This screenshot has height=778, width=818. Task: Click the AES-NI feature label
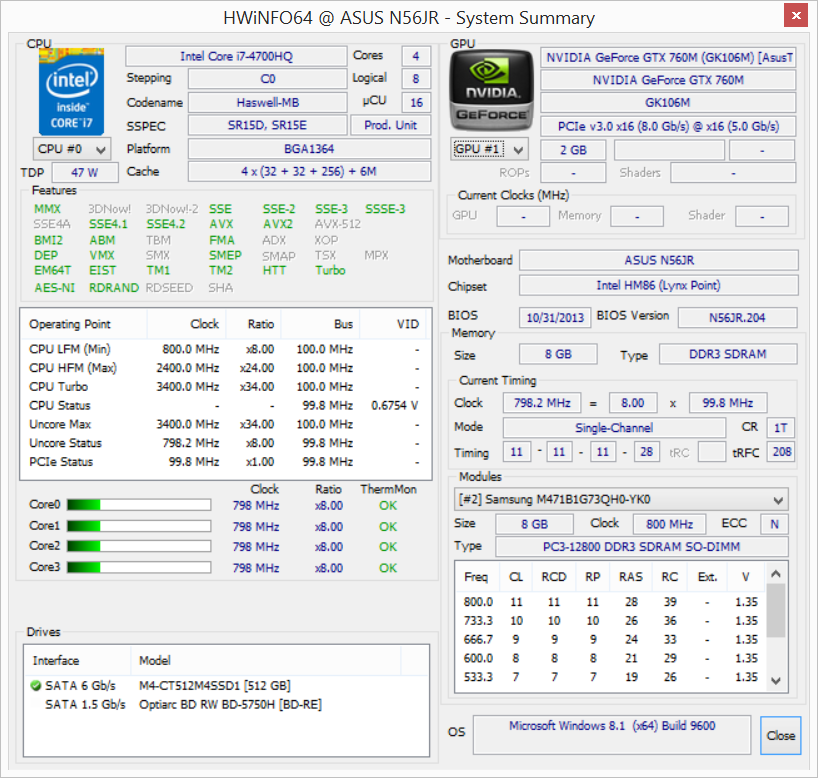pos(54,288)
